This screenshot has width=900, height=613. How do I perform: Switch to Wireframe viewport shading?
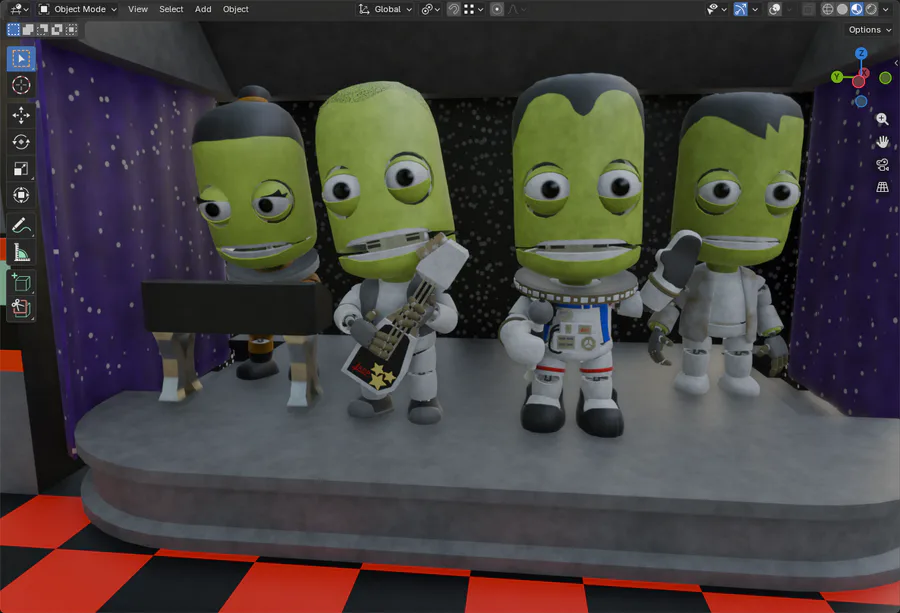point(828,9)
